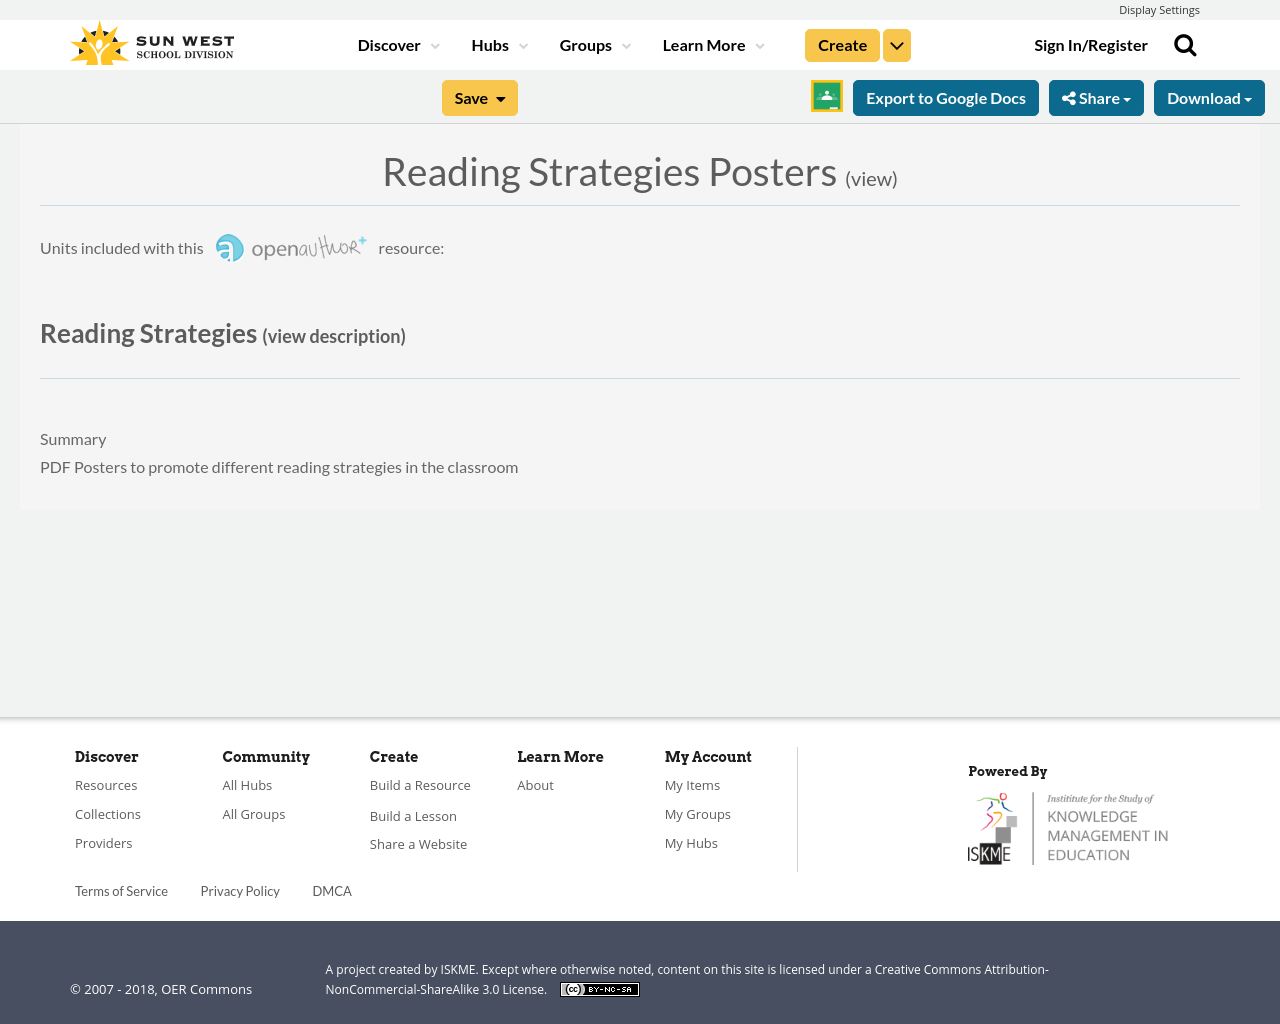Open the Terms of Service page
The height and width of the screenshot is (1024, 1280).
pyautogui.click(x=121, y=889)
